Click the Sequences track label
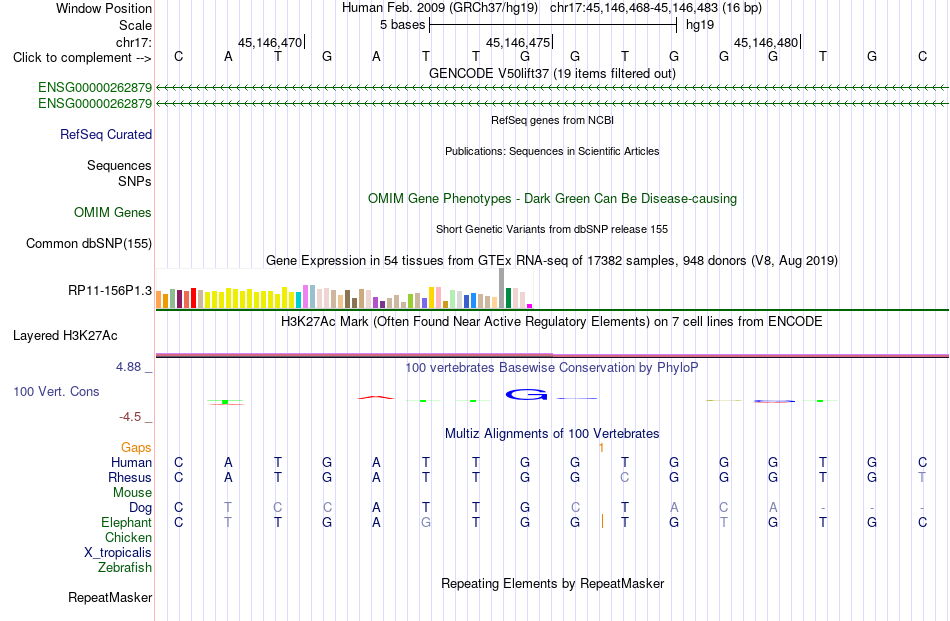950x621 pixels. [119, 165]
